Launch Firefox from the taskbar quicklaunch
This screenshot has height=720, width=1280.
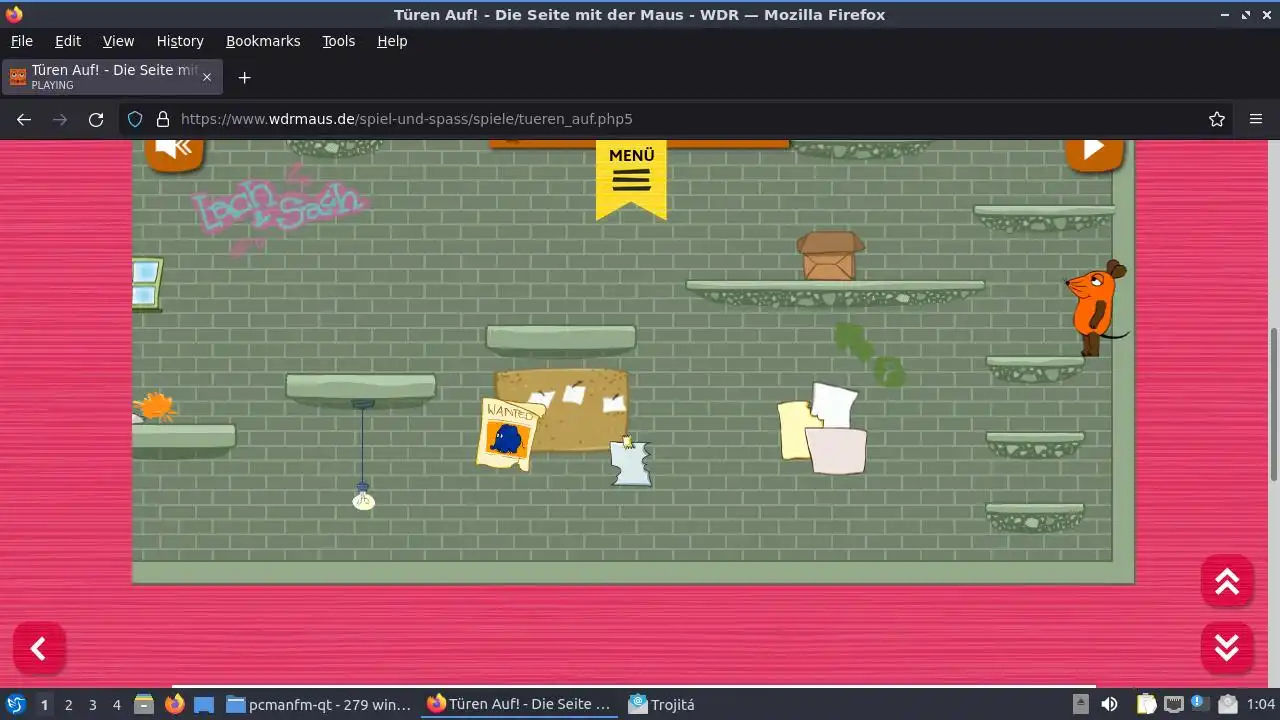[x=174, y=705]
